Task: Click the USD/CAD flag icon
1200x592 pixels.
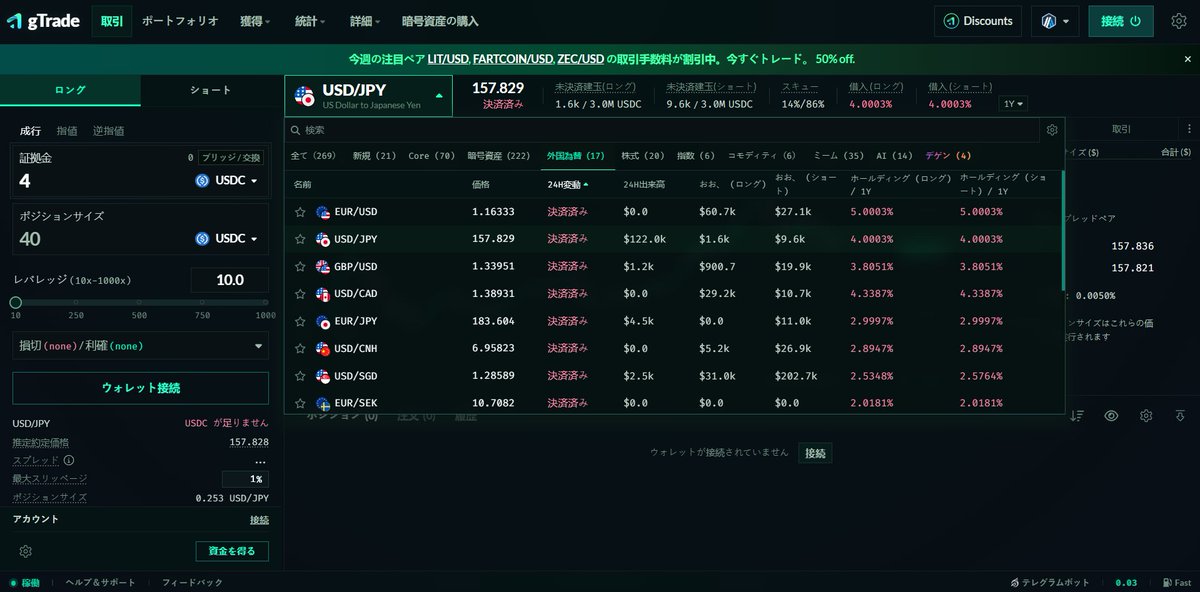Action: [x=322, y=294]
